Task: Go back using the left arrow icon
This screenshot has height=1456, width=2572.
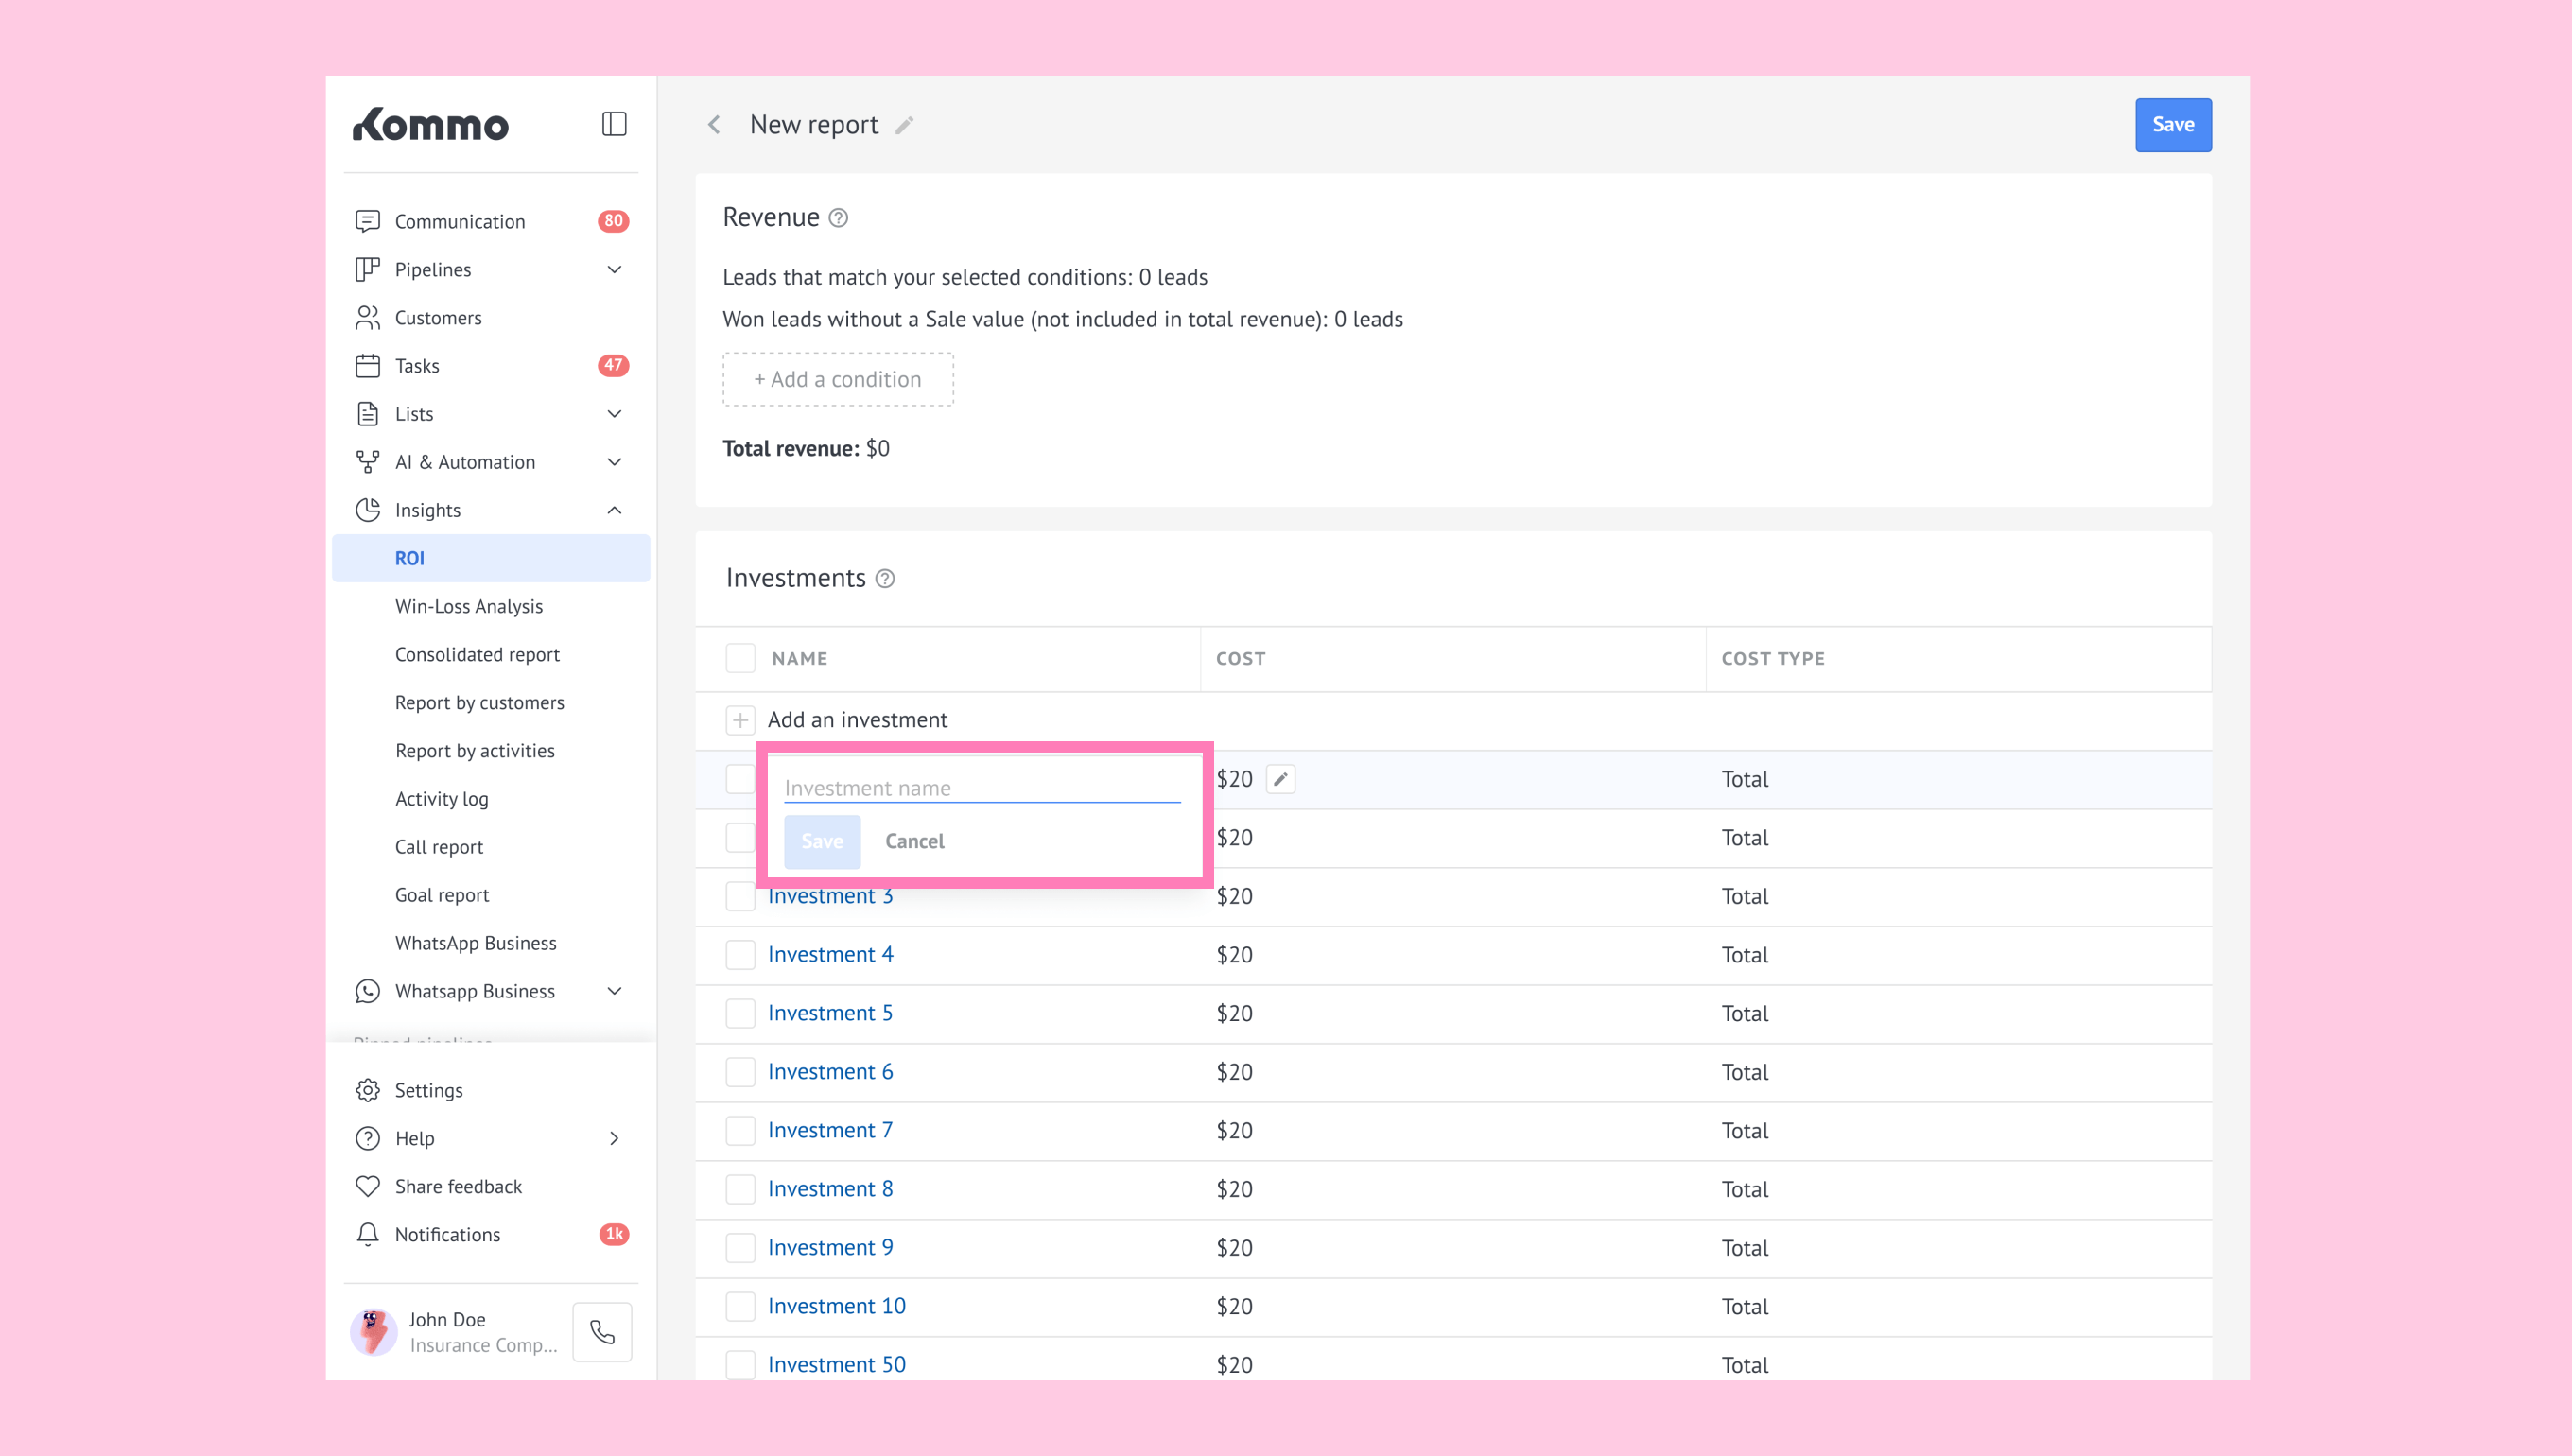Action: click(714, 125)
